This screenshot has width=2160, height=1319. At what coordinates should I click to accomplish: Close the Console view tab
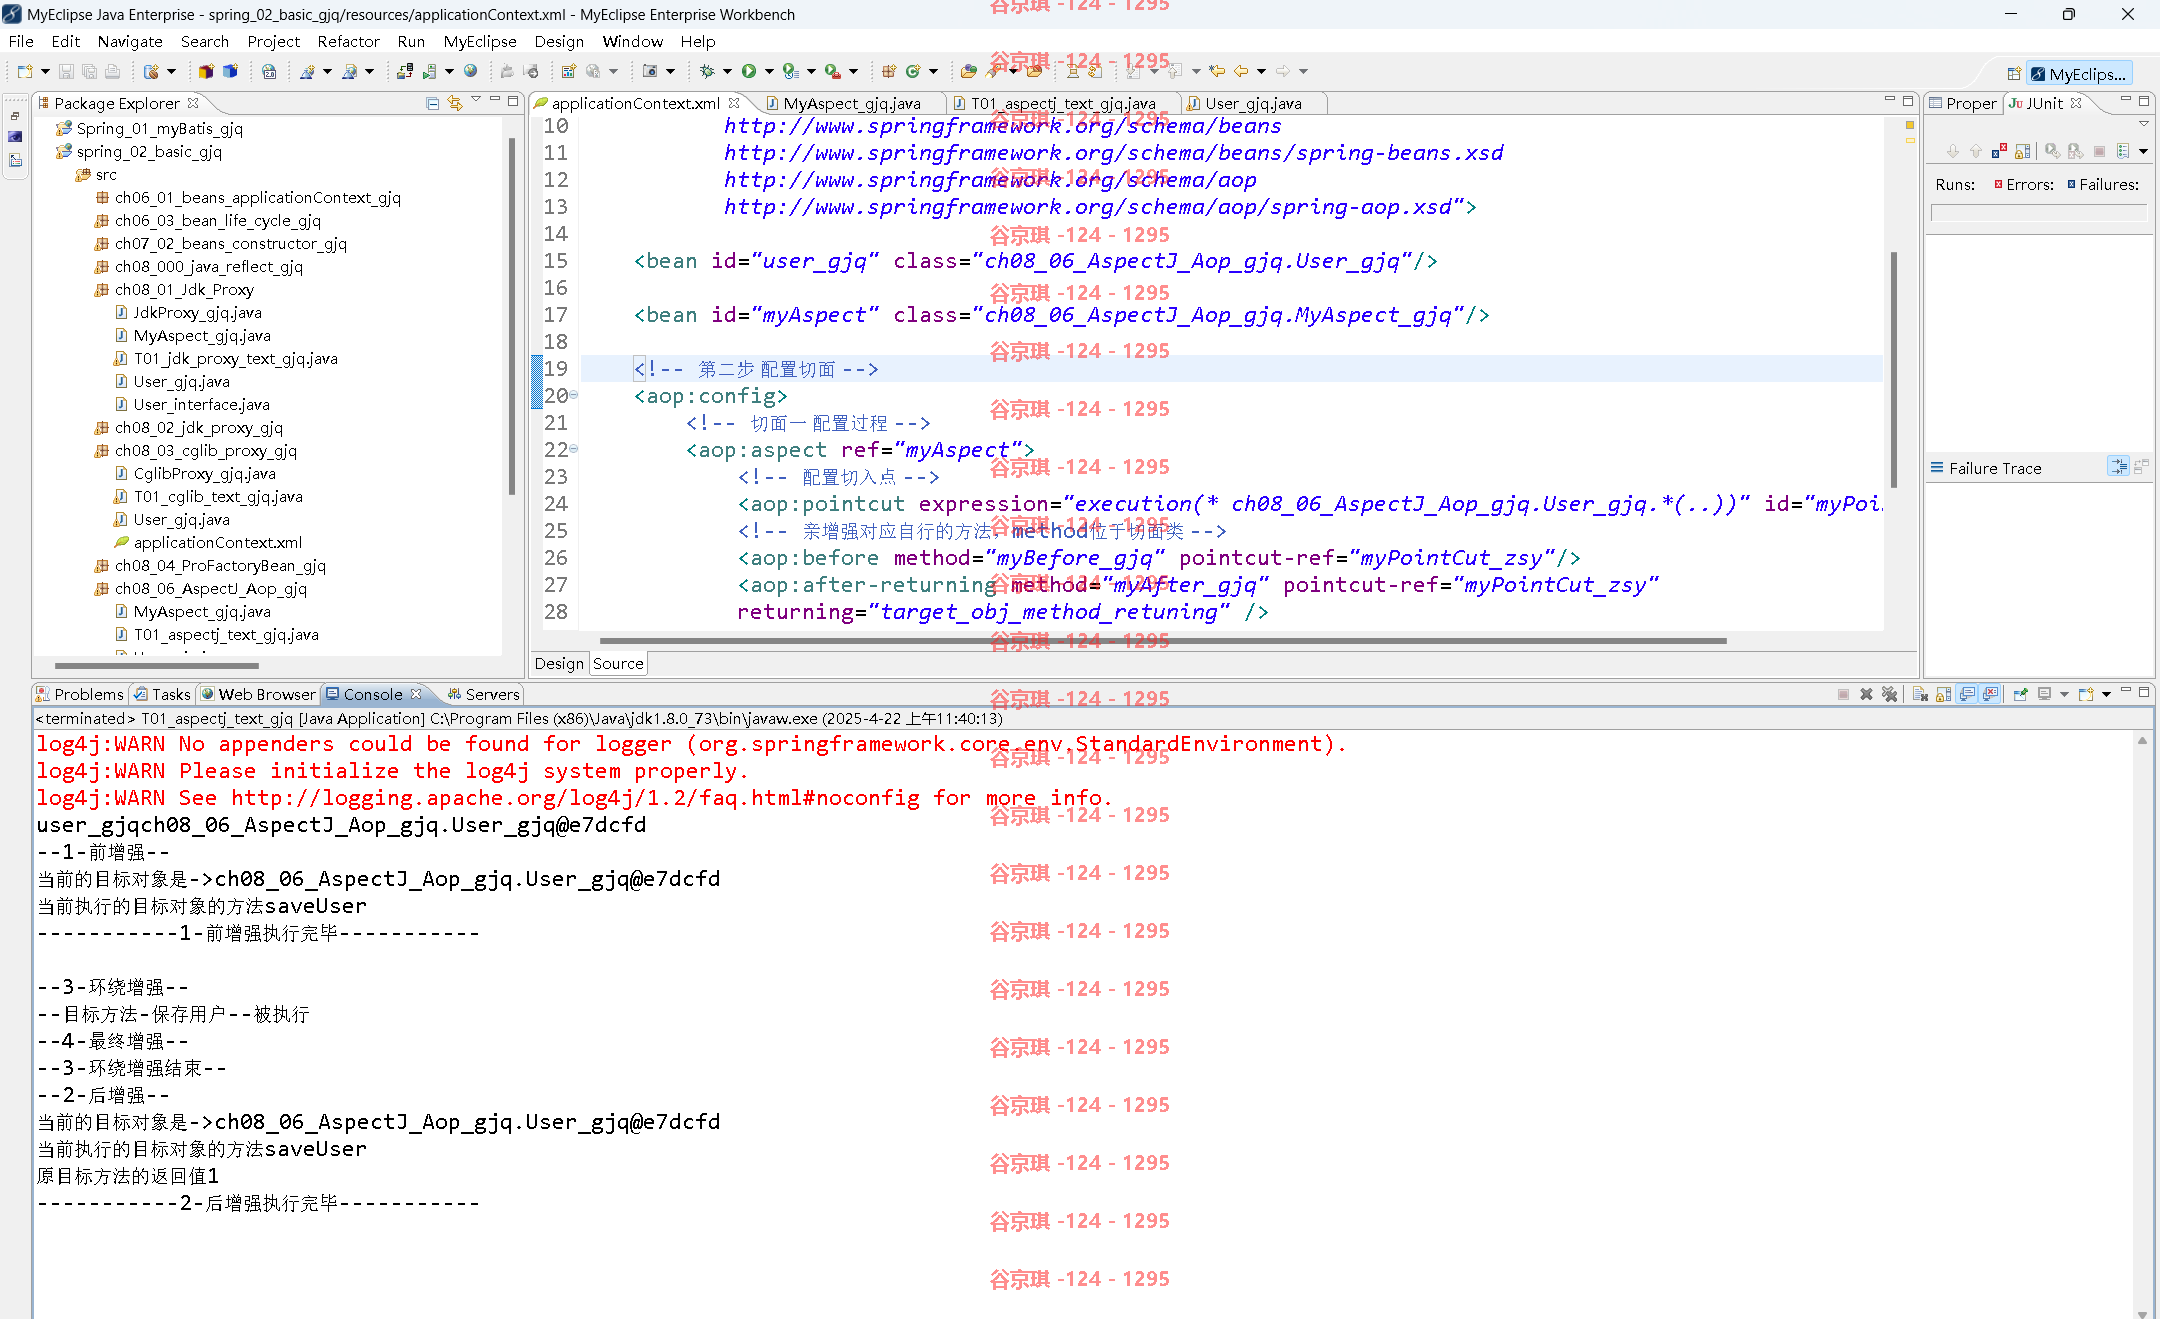pyautogui.click(x=416, y=694)
